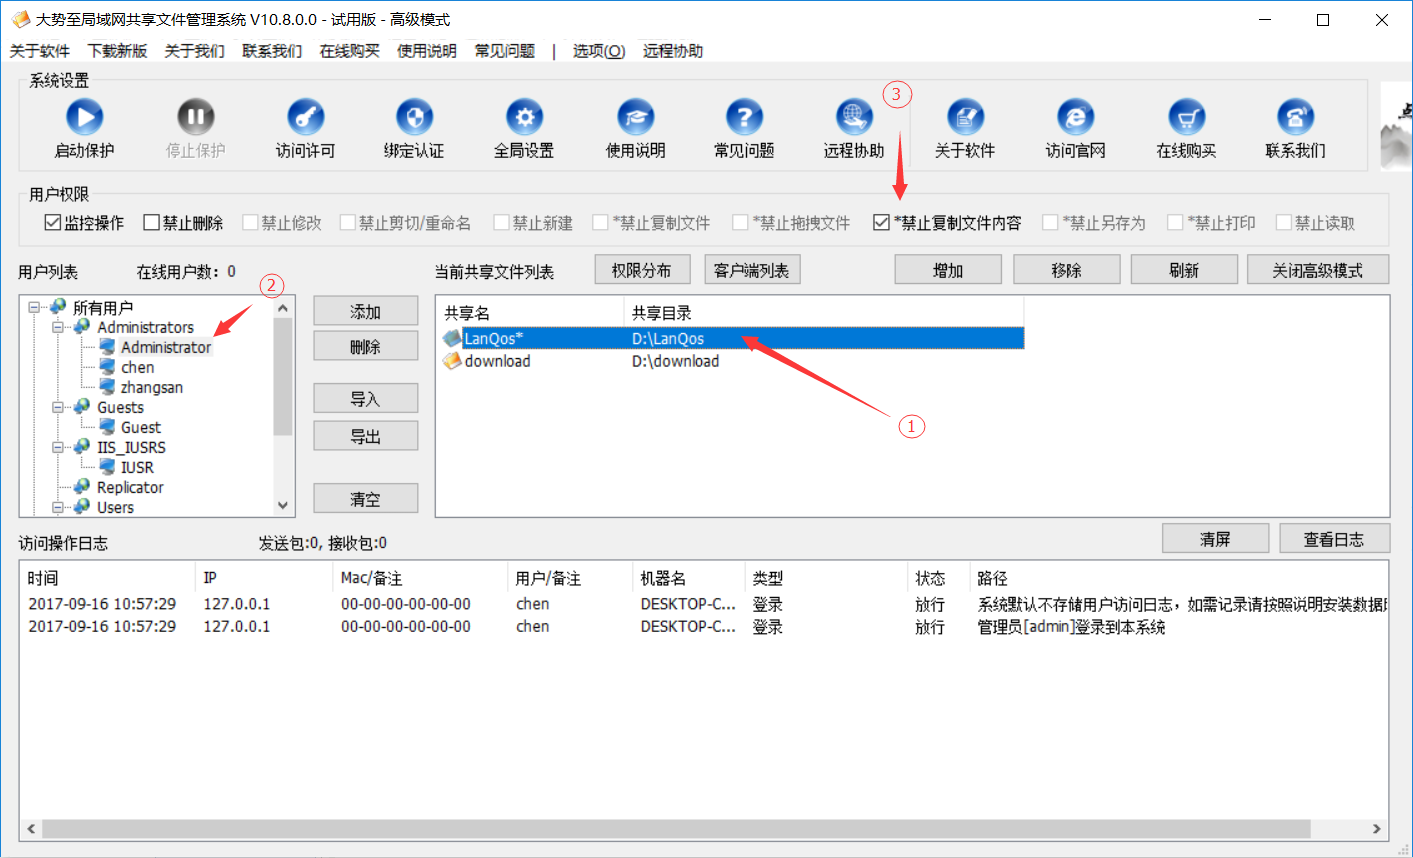Click the 在线购买 shopping cart icon
The width and height of the screenshot is (1413, 858).
click(x=1186, y=118)
